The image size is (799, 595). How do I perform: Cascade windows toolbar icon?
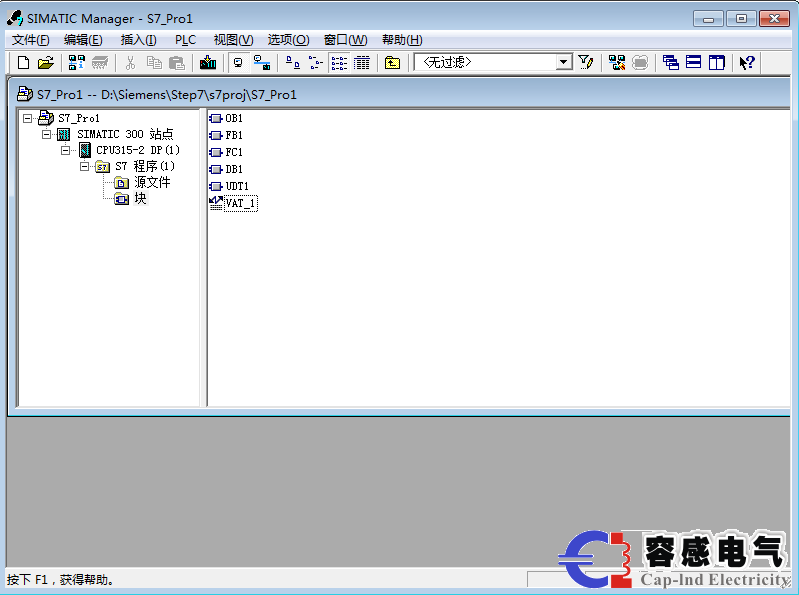[x=671, y=63]
